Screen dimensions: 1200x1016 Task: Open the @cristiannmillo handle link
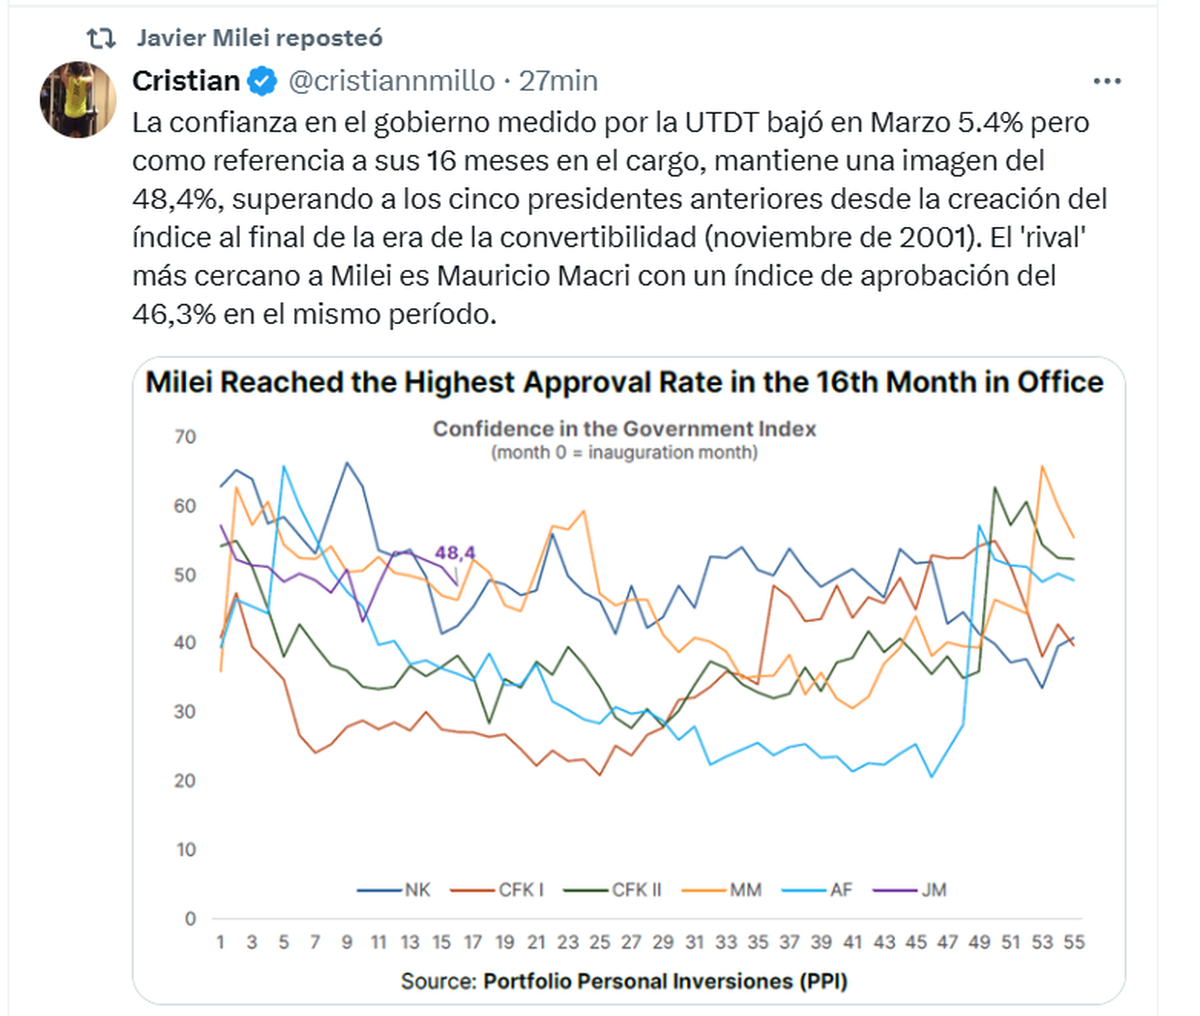pyautogui.click(x=391, y=81)
